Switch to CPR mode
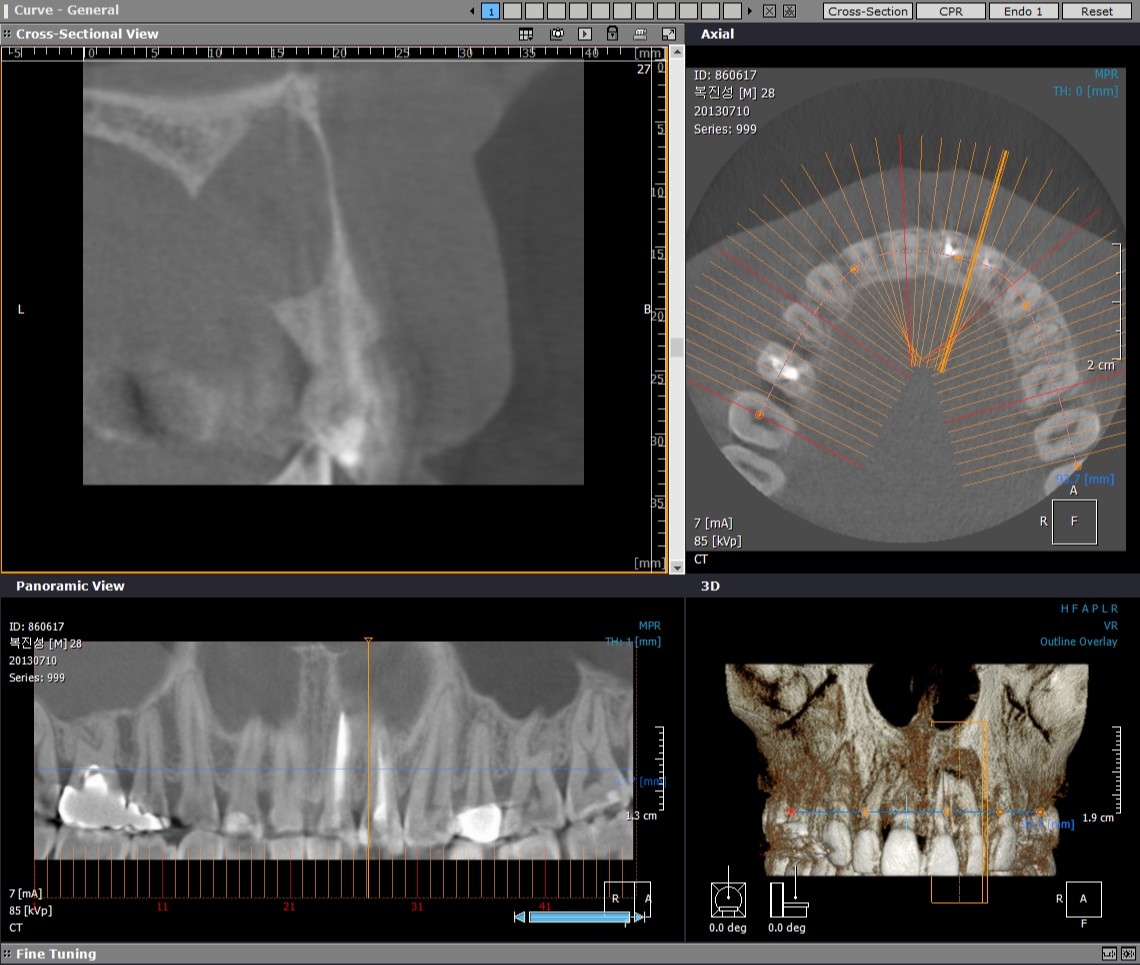The height and width of the screenshot is (965, 1140). coord(950,11)
